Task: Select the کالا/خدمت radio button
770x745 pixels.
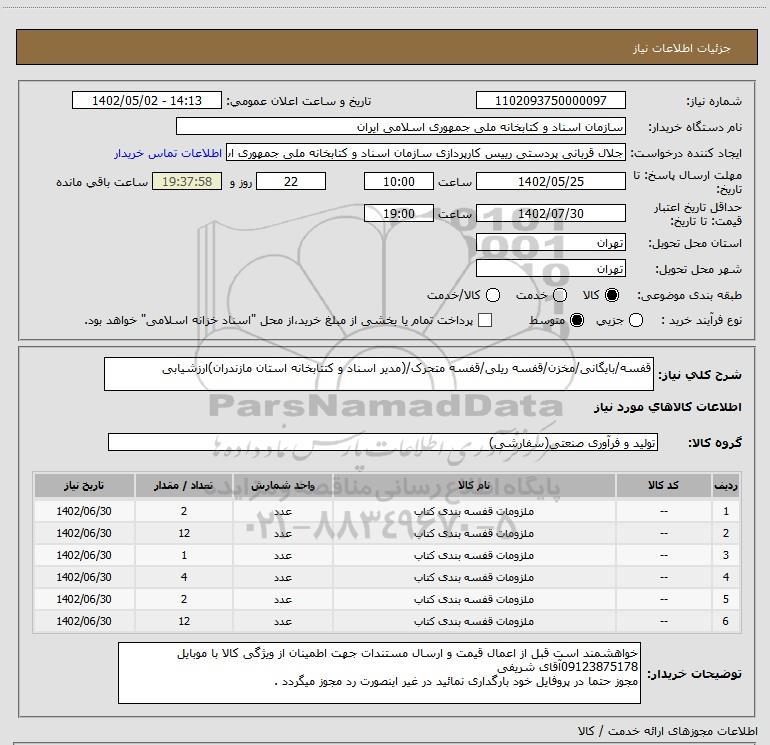Action: click(x=493, y=295)
